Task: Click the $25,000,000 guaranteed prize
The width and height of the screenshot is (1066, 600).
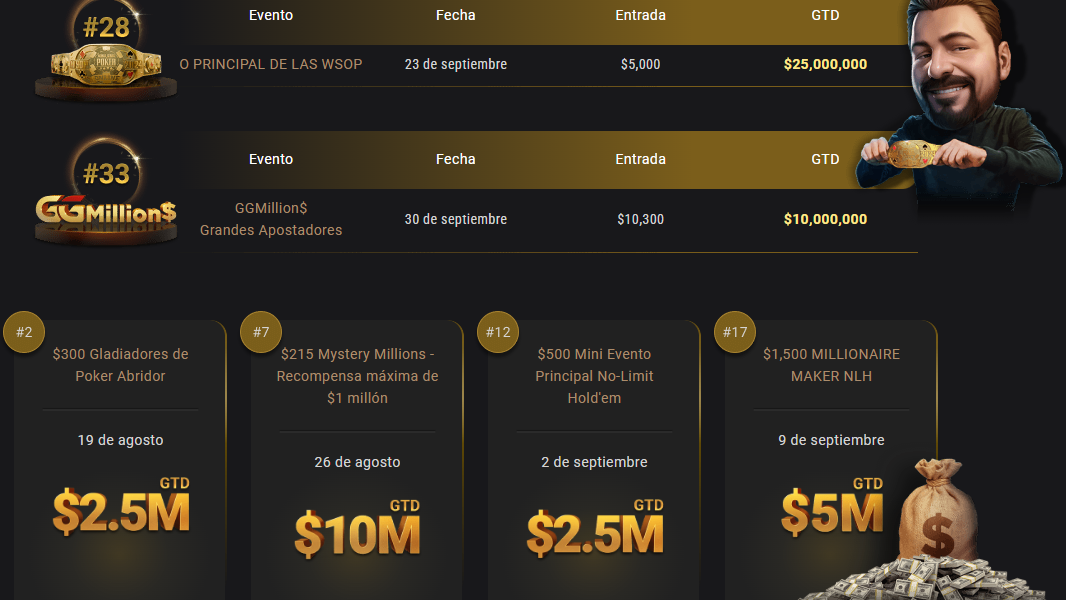Action: pyautogui.click(x=825, y=64)
